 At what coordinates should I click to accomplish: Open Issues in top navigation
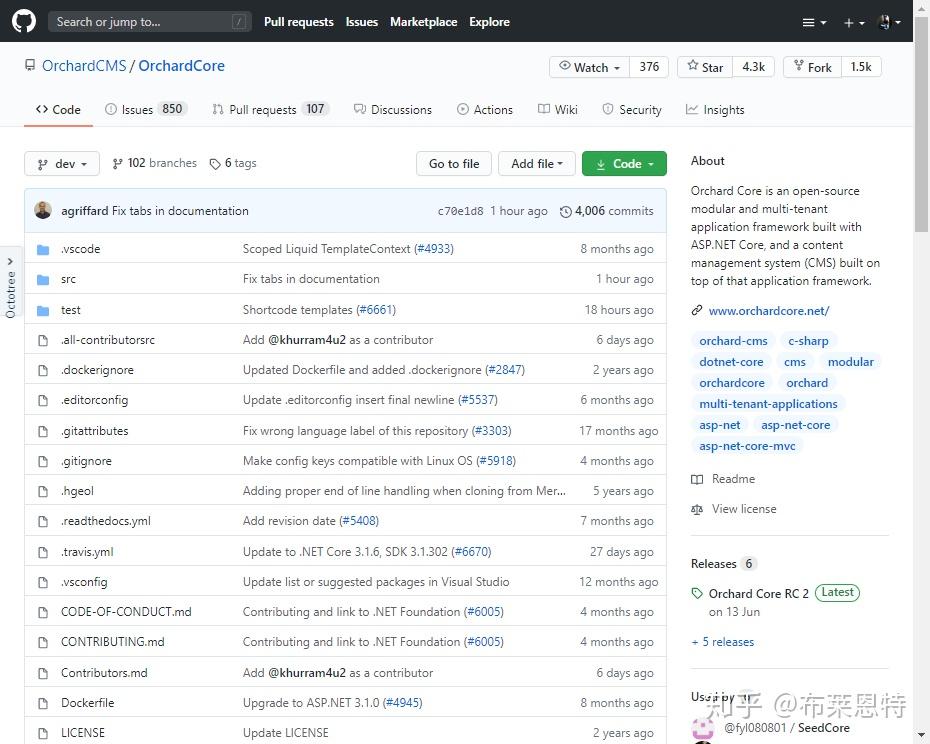click(x=362, y=22)
